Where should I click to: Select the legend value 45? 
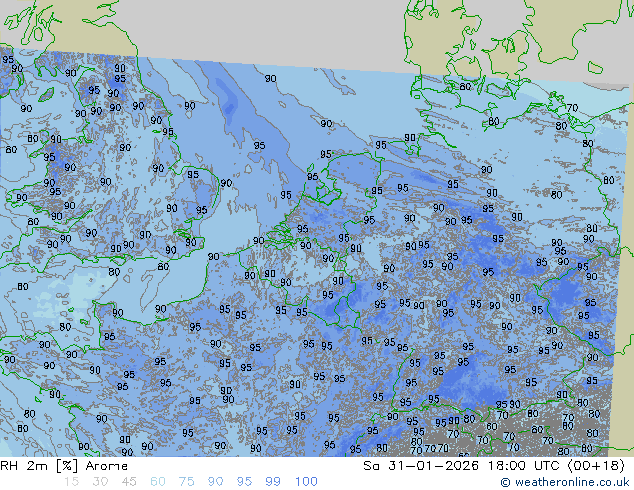129,482
